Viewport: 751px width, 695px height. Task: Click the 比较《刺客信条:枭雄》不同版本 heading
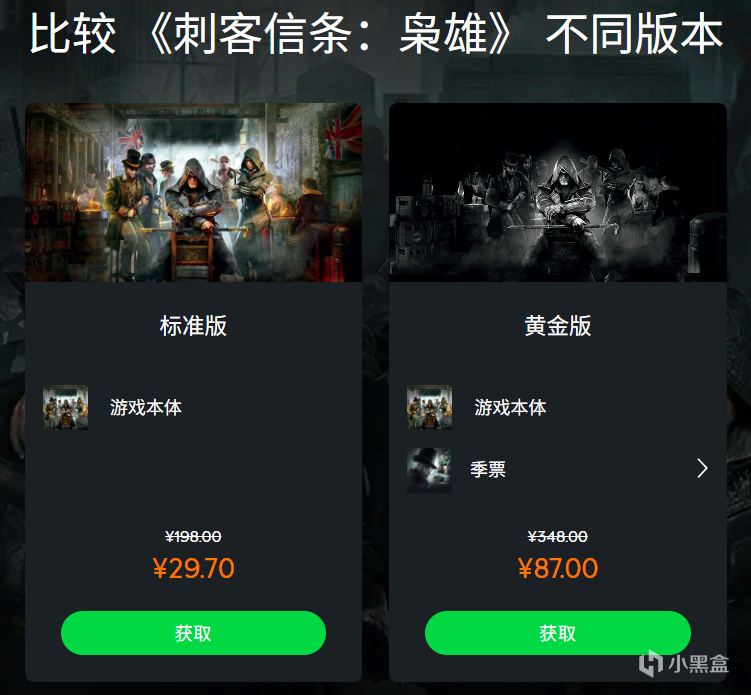point(376,34)
